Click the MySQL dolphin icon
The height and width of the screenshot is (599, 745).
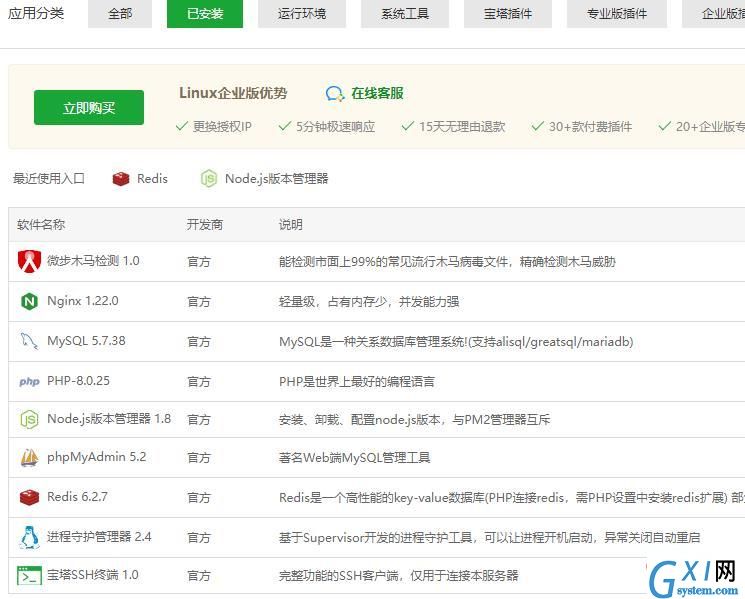[29, 341]
